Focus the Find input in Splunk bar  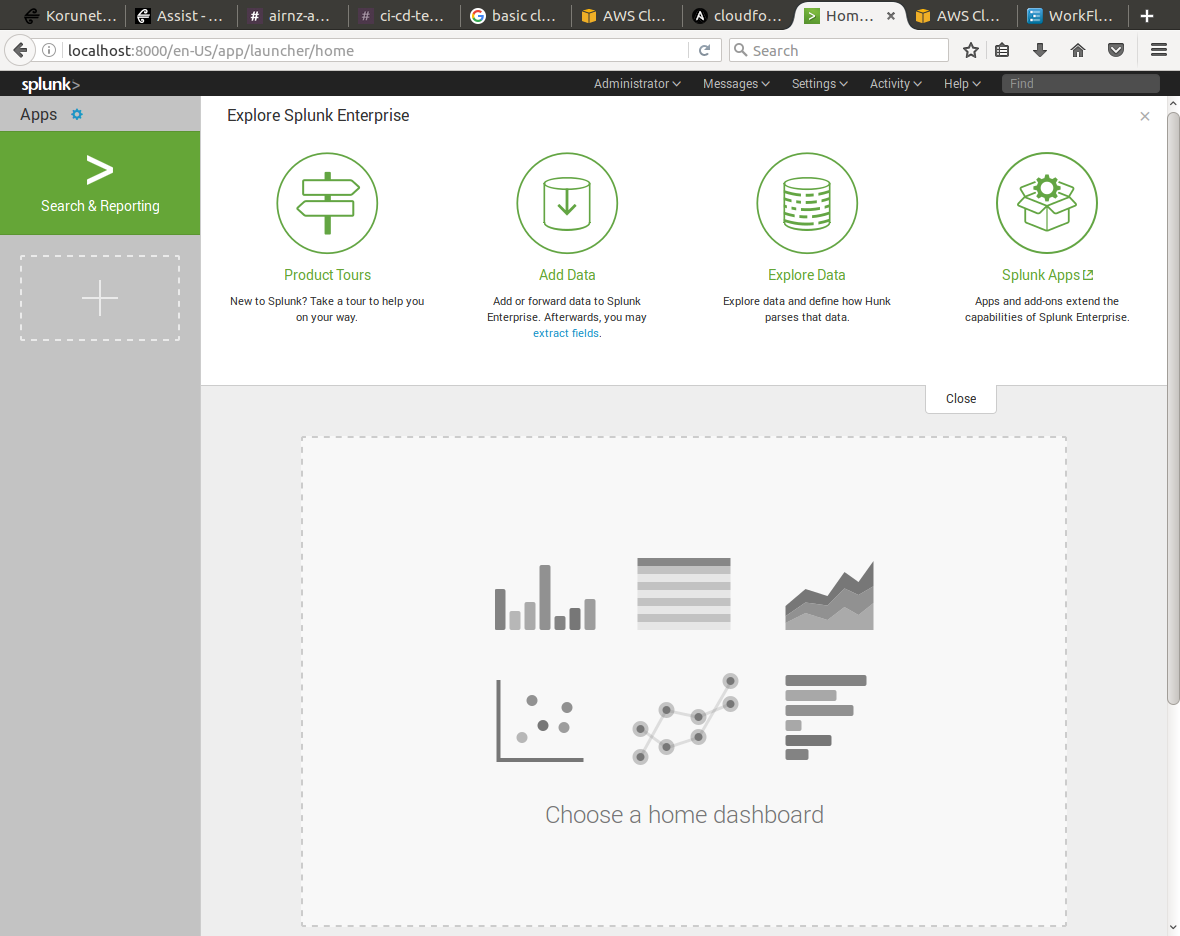pos(1080,84)
